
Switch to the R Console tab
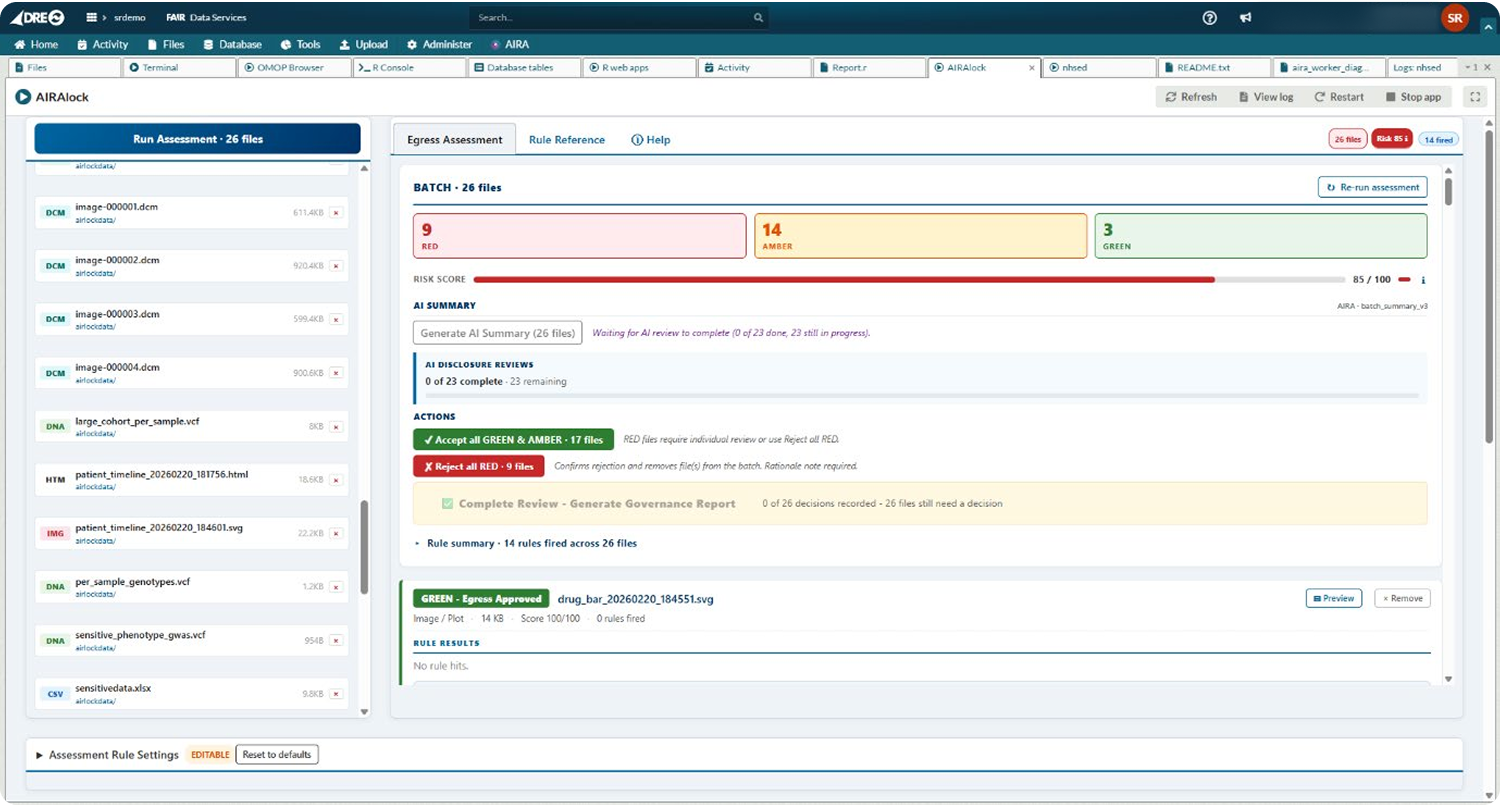[x=410, y=68]
